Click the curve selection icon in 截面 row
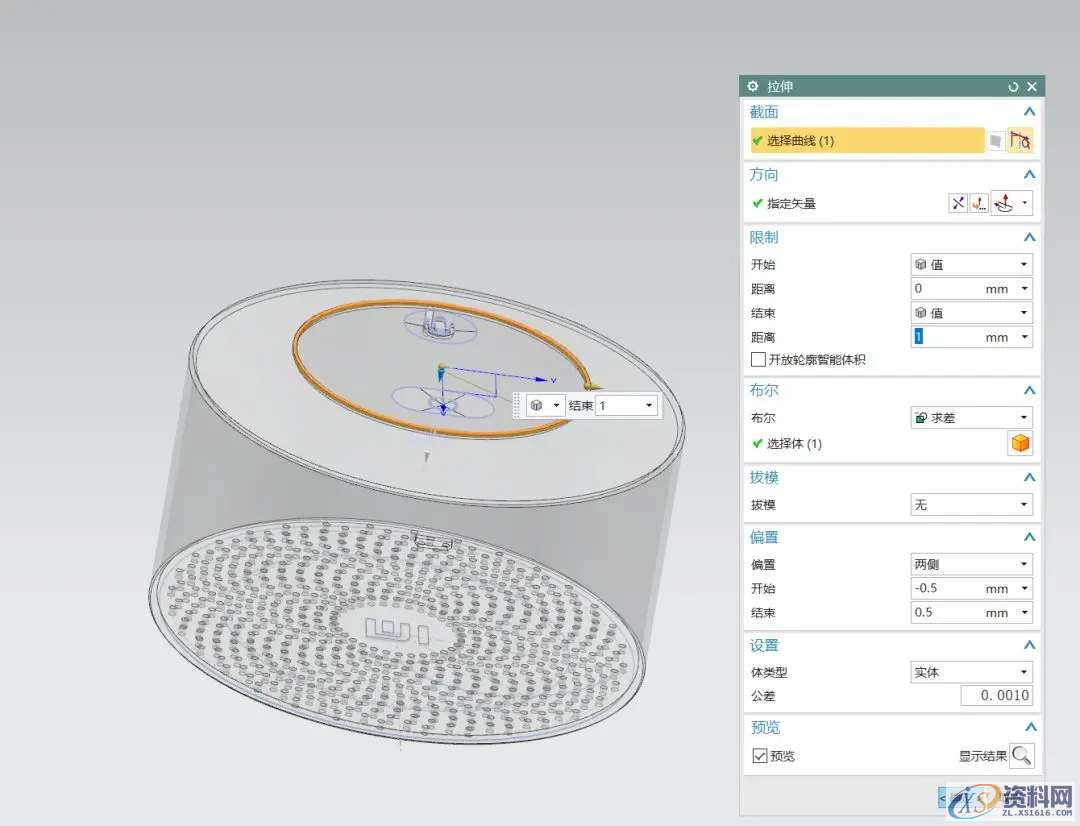The width and height of the screenshot is (1080, 826). tap(1020, 141)
